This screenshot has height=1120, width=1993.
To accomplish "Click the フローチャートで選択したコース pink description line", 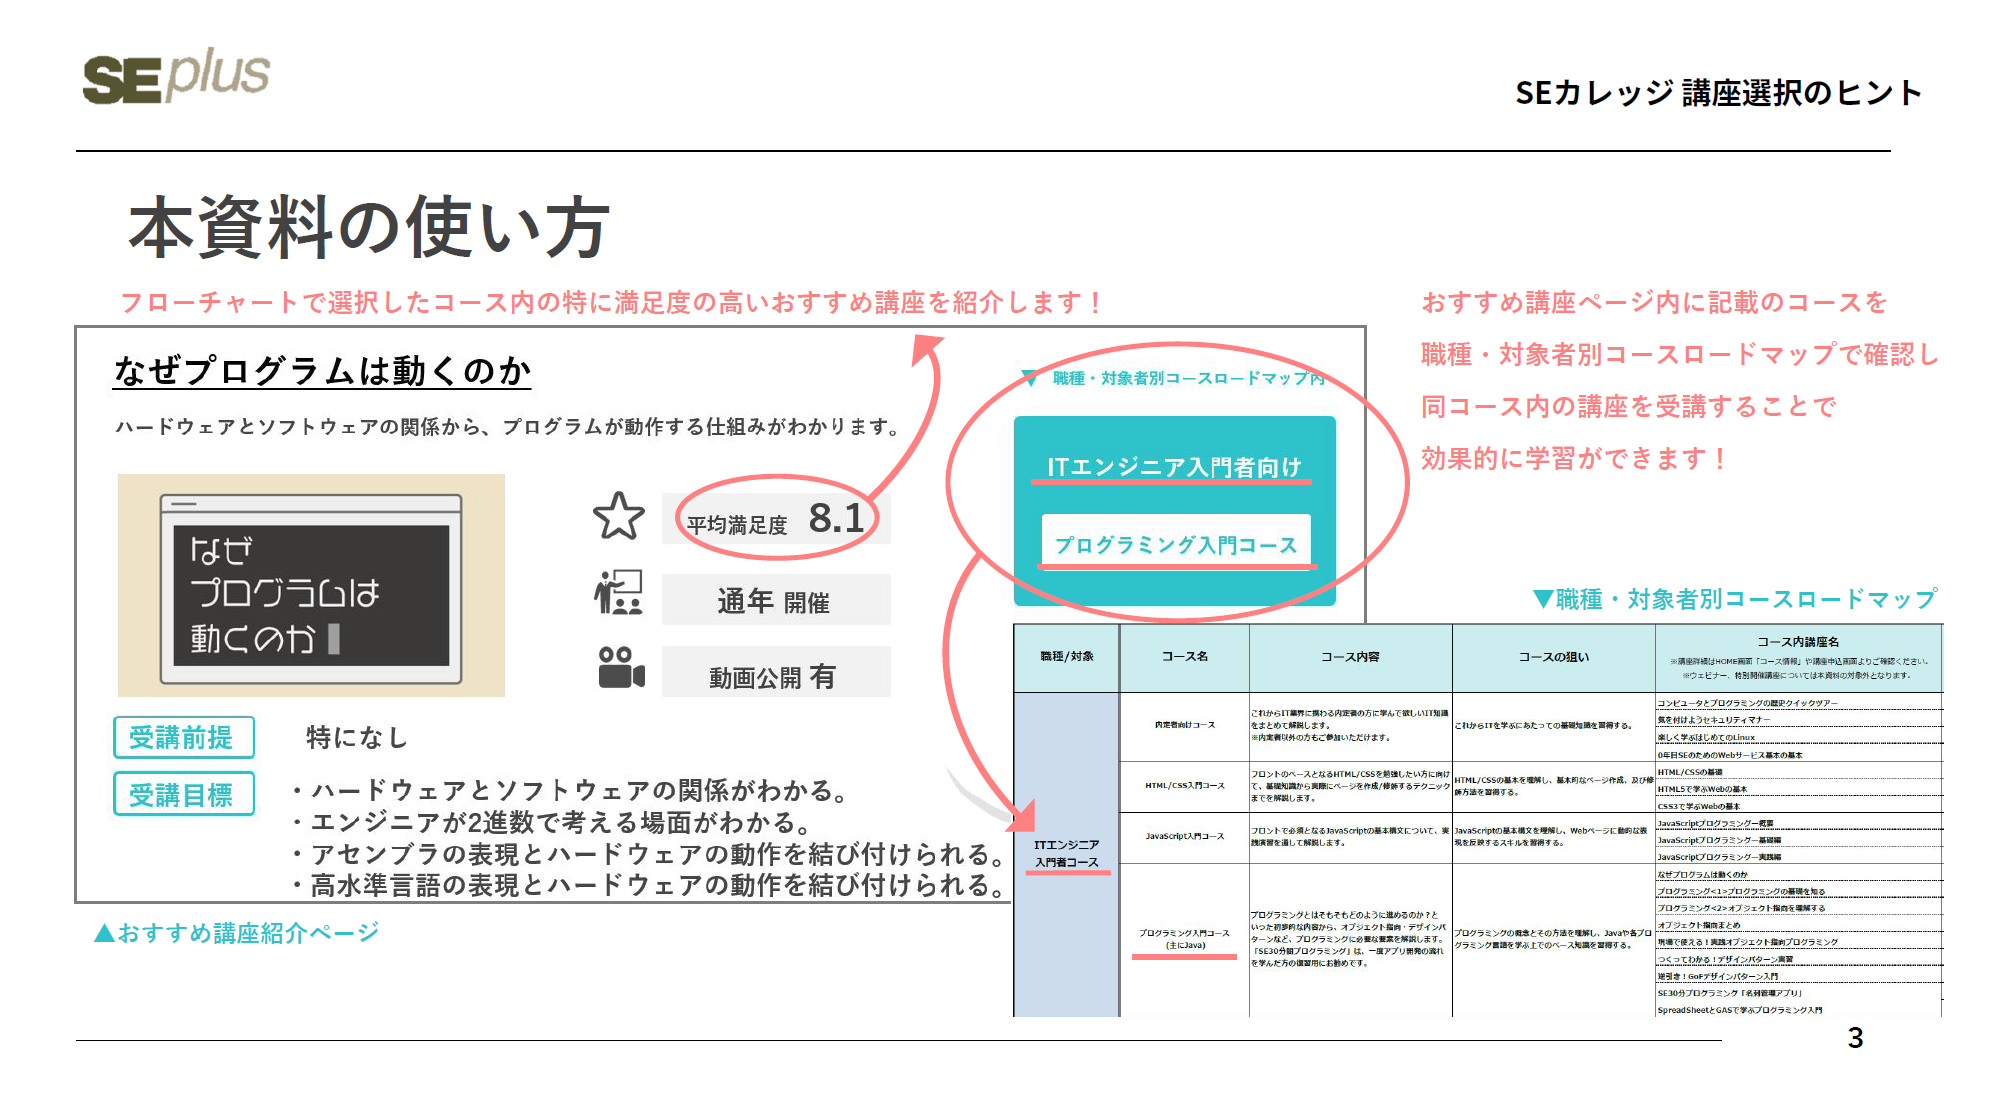I will coord(612,302).
